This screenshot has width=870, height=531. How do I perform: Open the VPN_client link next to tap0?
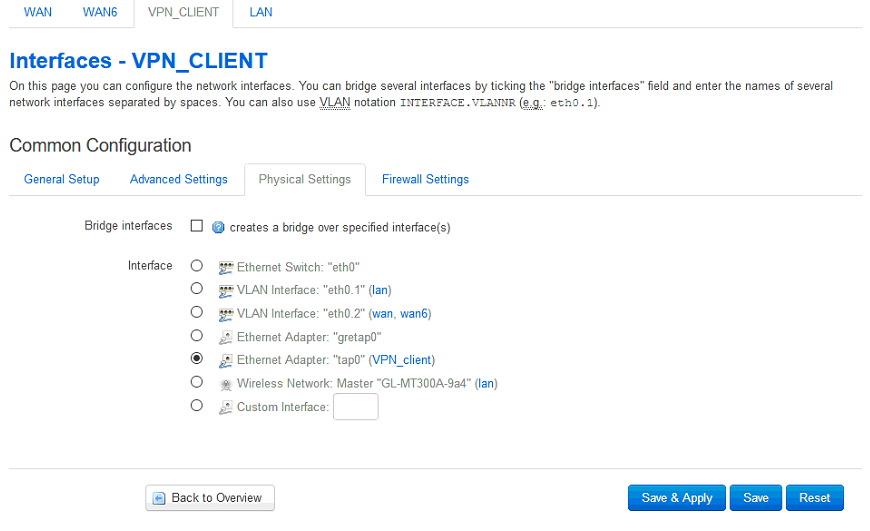pos(402,360)
